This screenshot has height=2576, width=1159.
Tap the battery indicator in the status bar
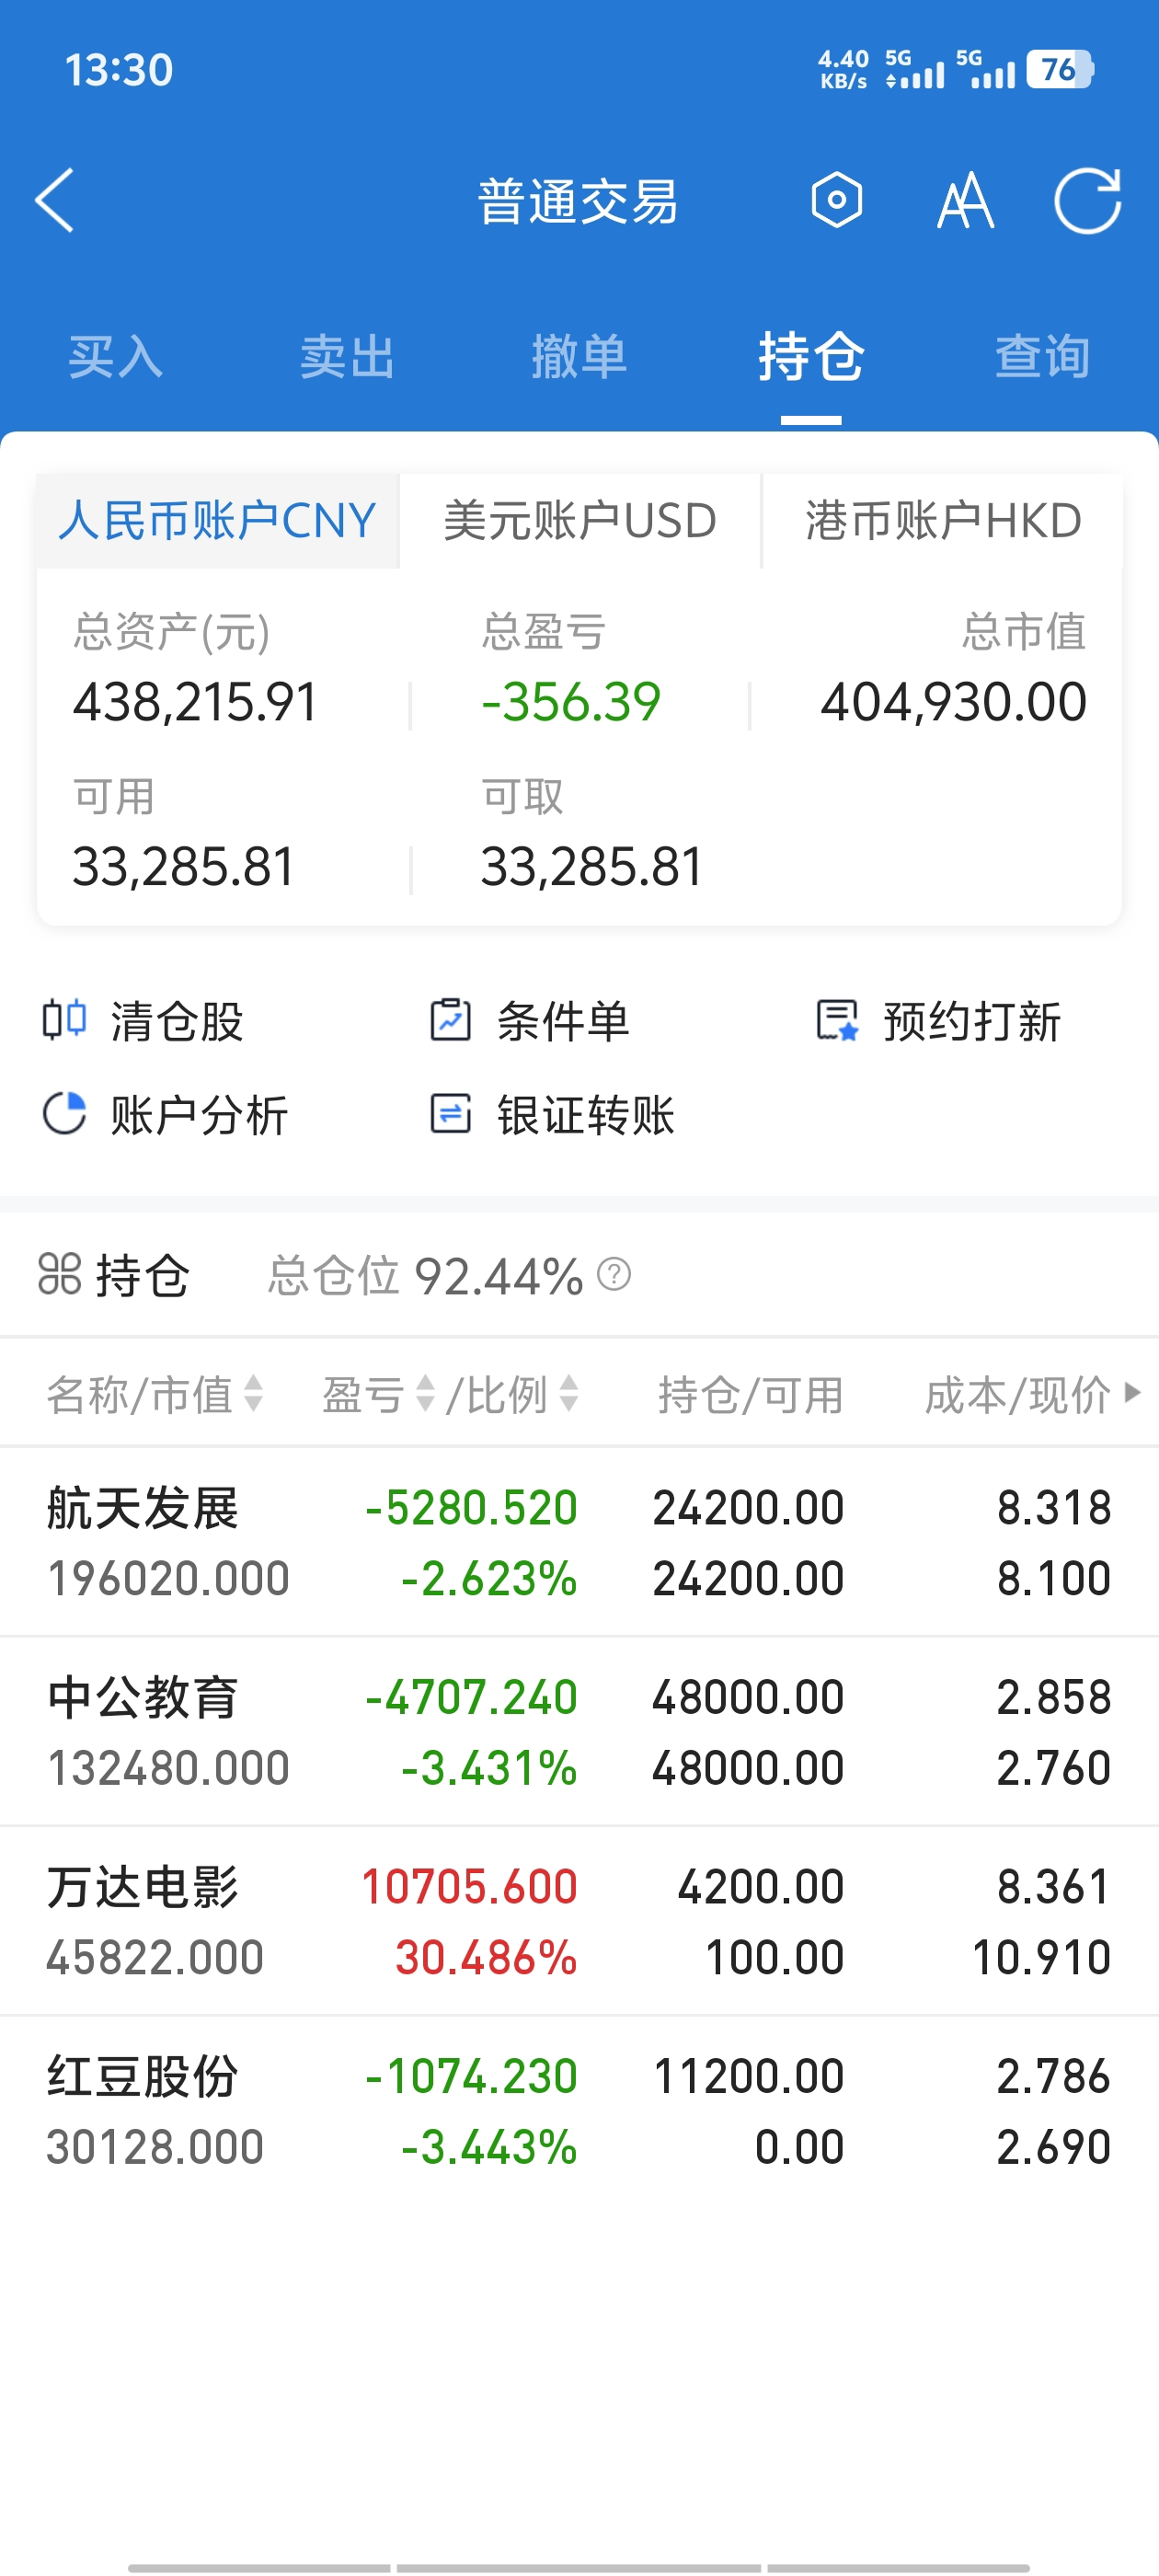pyautogui.click(x=1060, y=69)
